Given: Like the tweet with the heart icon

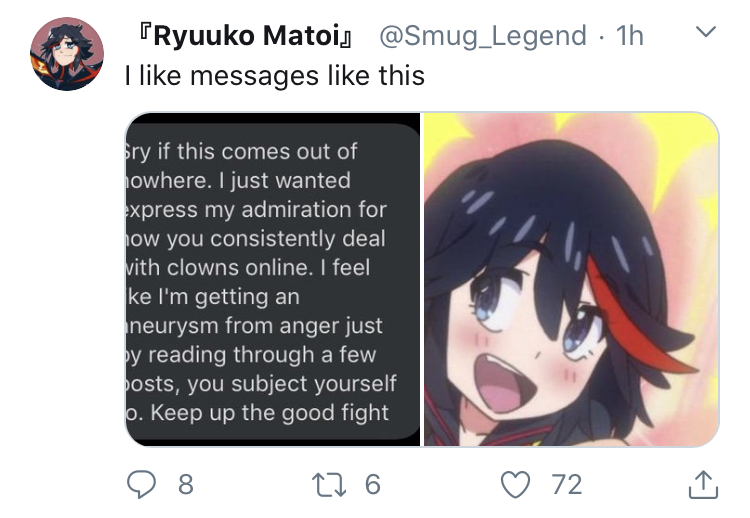Looking at the screenshot, I should [x=515, y=484].
